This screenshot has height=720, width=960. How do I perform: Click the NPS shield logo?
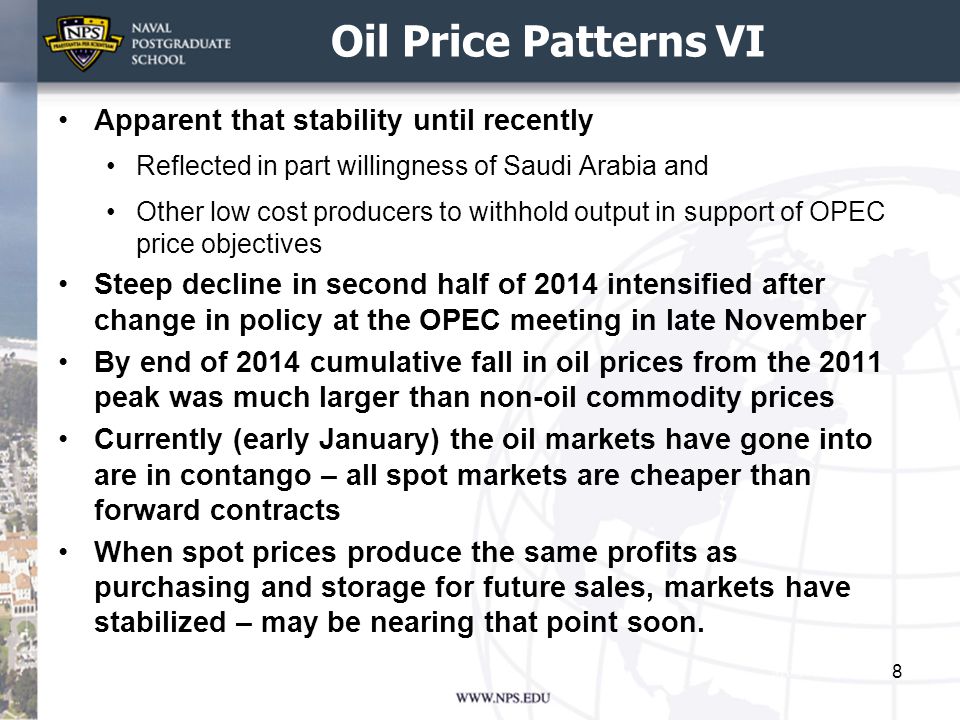pos(84,43)
